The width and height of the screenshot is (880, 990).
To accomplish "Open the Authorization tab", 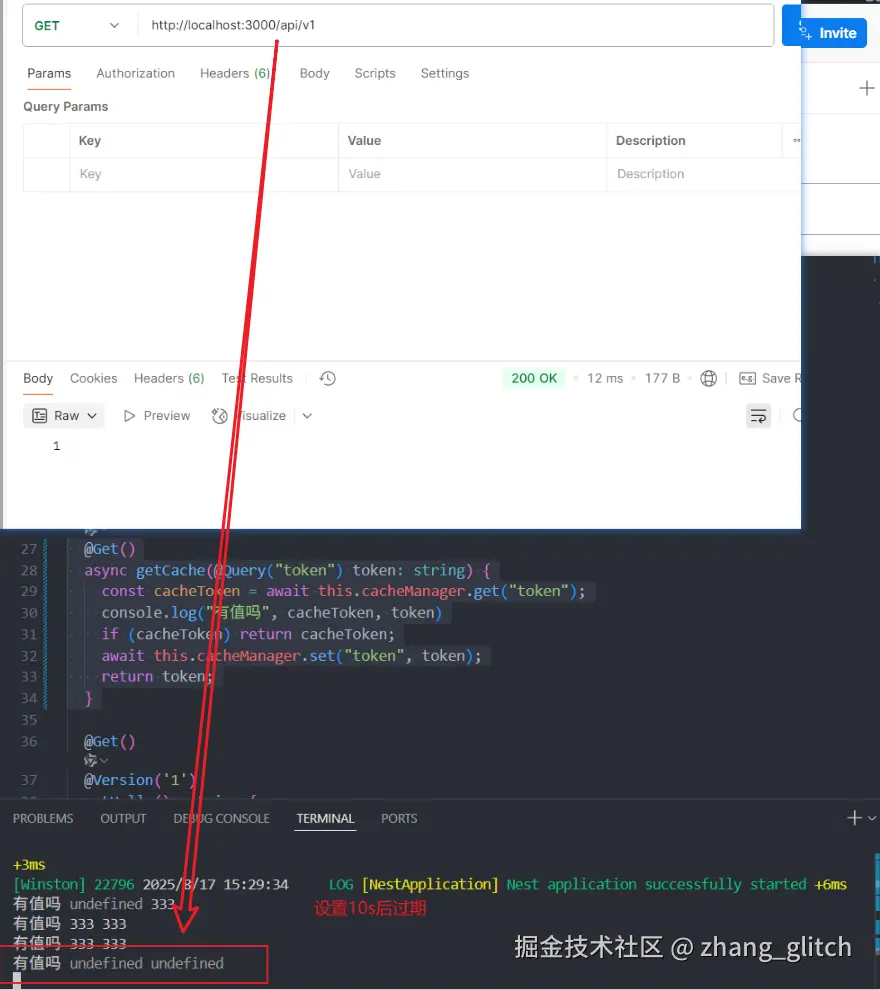I will [136, 73].
